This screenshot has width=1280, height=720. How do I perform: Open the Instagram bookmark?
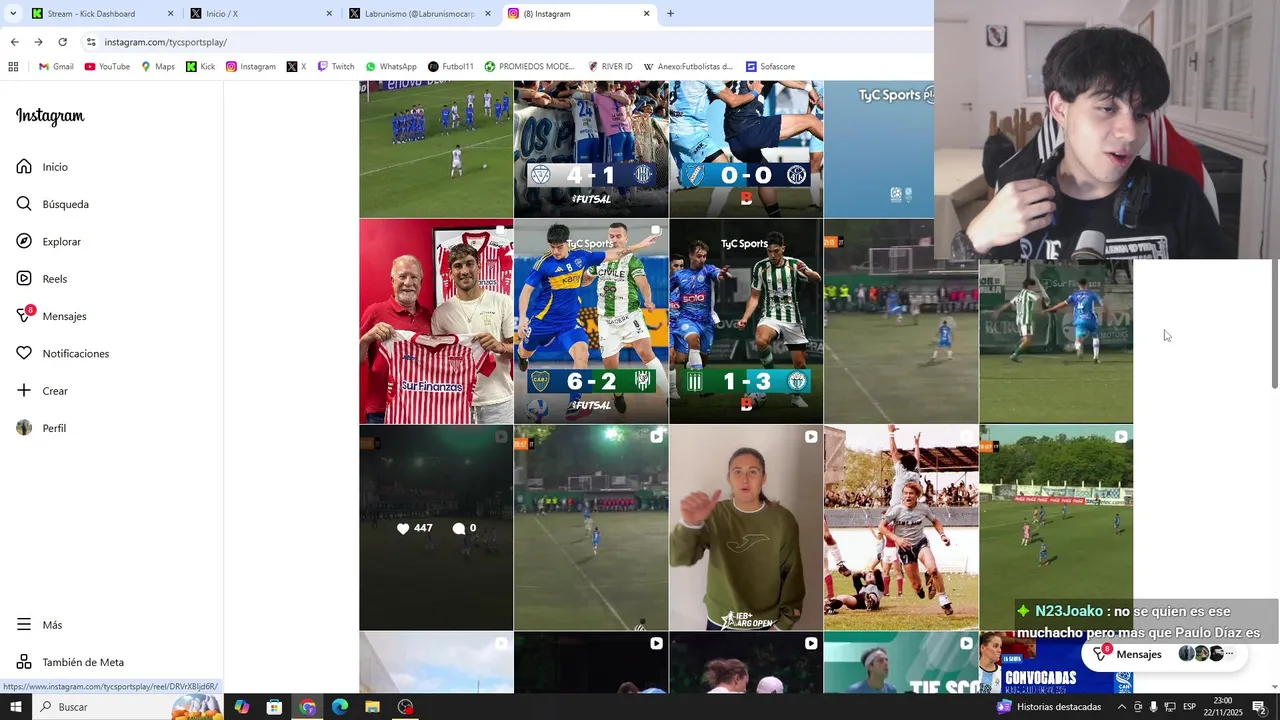(251, 67)
